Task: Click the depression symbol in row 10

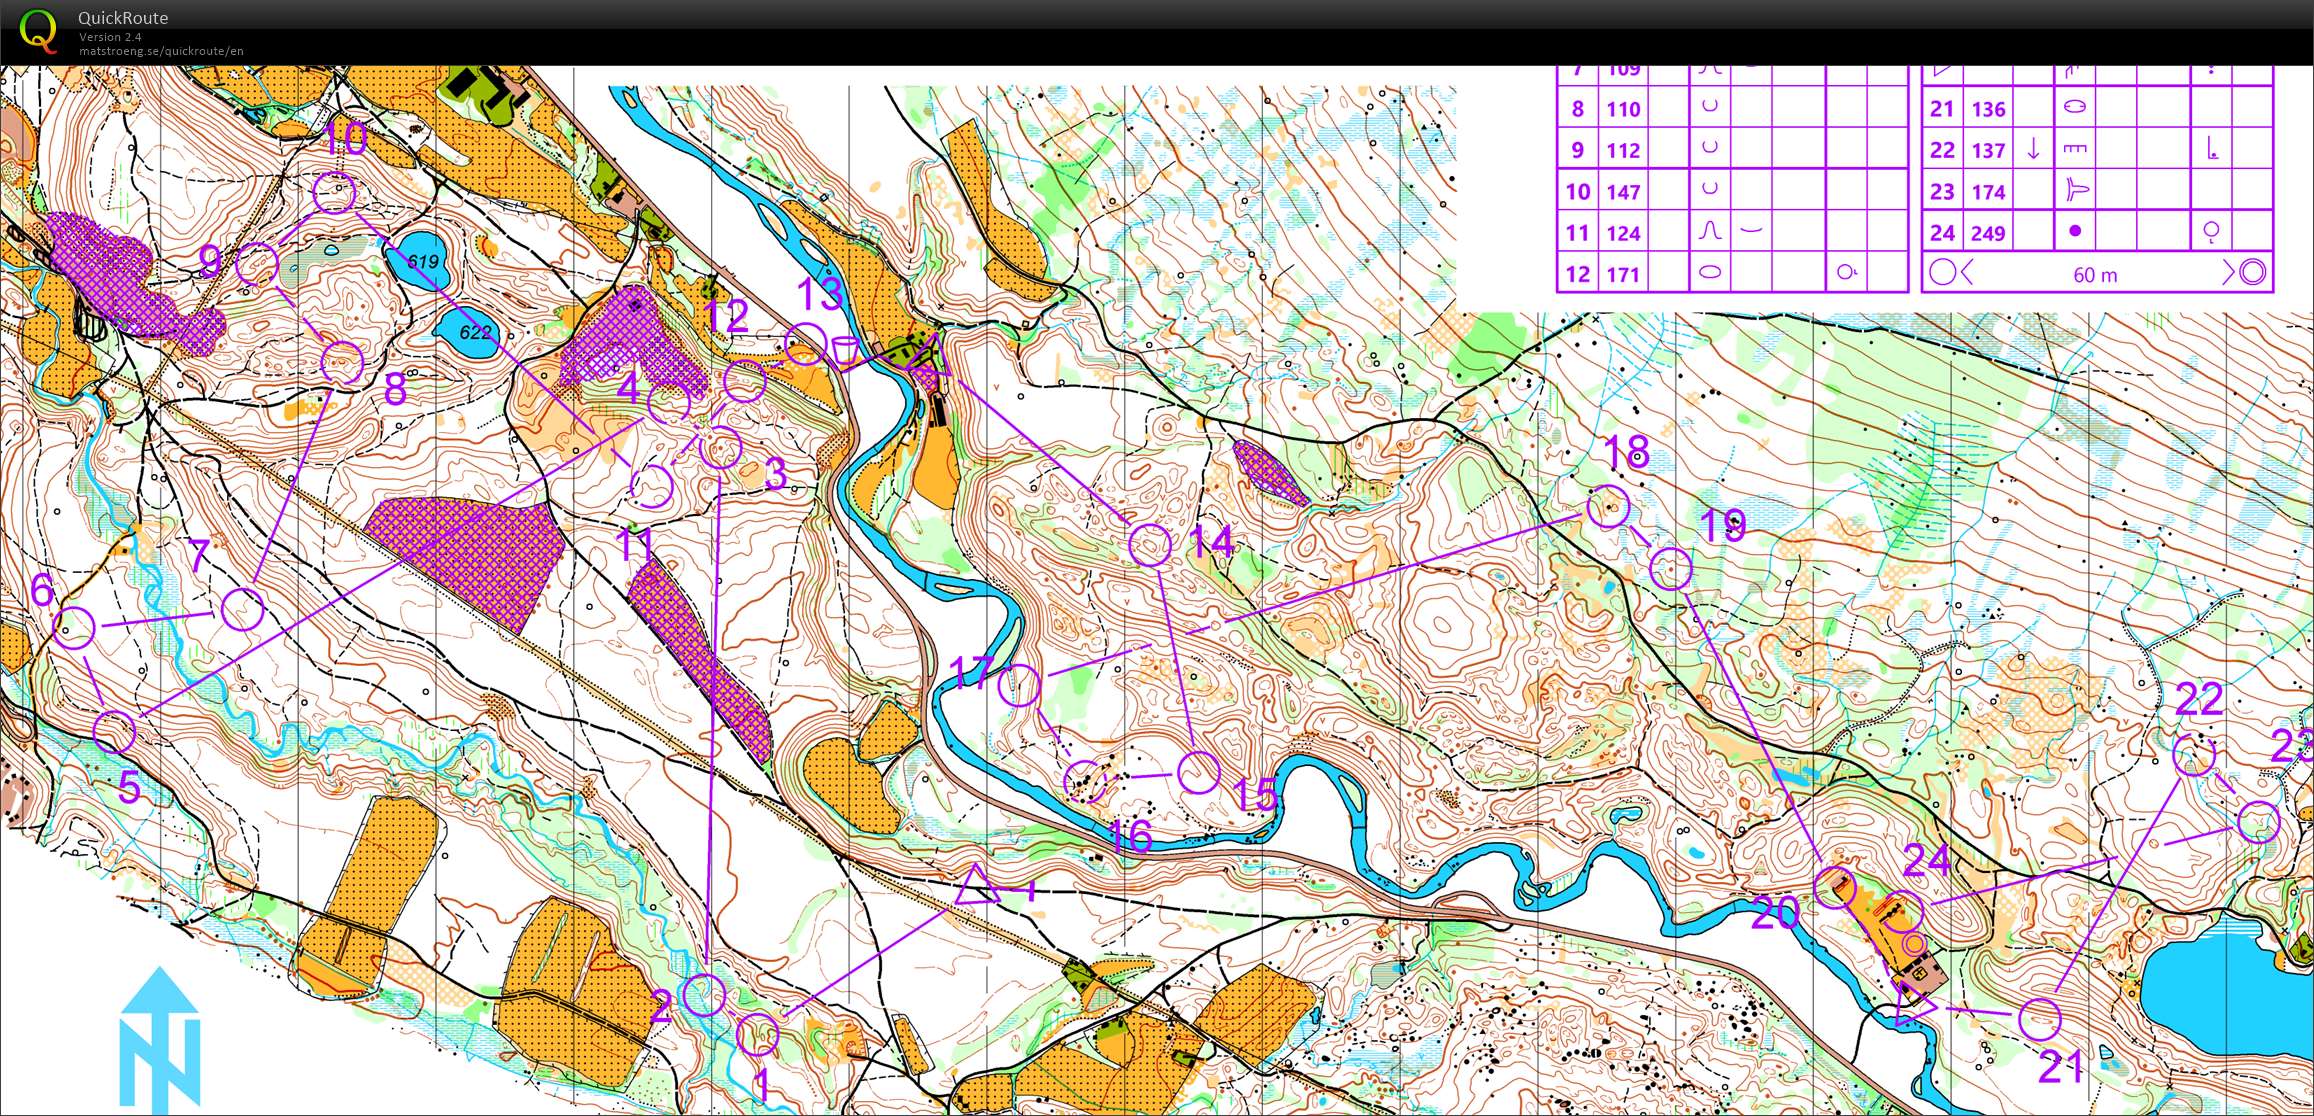Action: point(1710,189)
